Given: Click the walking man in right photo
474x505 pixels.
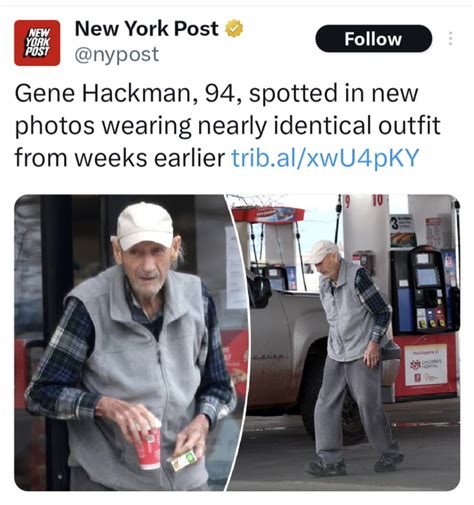Looking at the screenshot, I should click(x=352, y=358).
